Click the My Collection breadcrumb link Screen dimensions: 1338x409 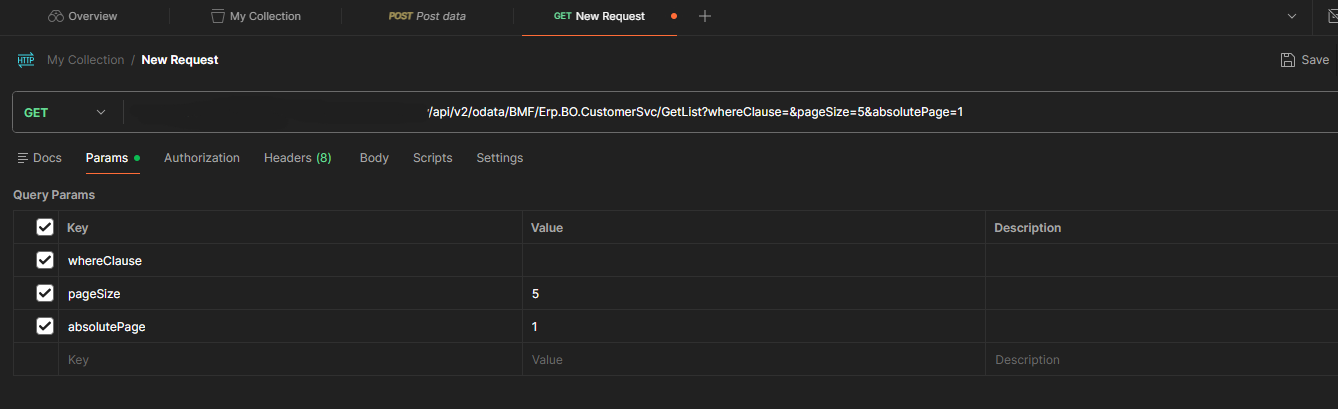[85, 60]
